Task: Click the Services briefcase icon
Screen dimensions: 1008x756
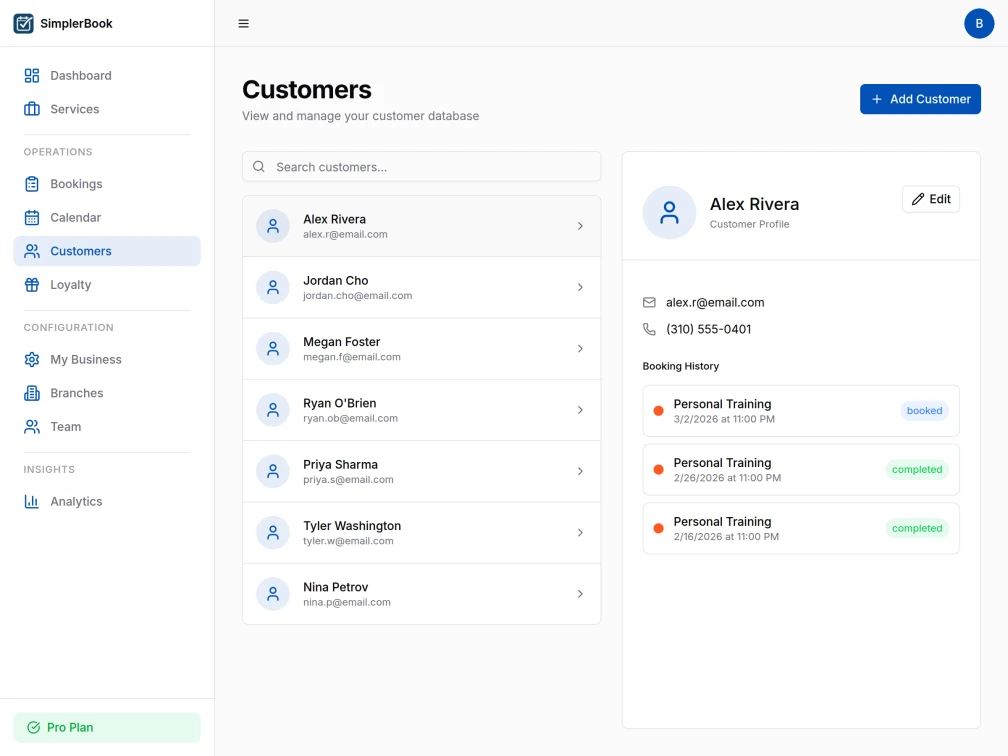Action: click(32, 109)
